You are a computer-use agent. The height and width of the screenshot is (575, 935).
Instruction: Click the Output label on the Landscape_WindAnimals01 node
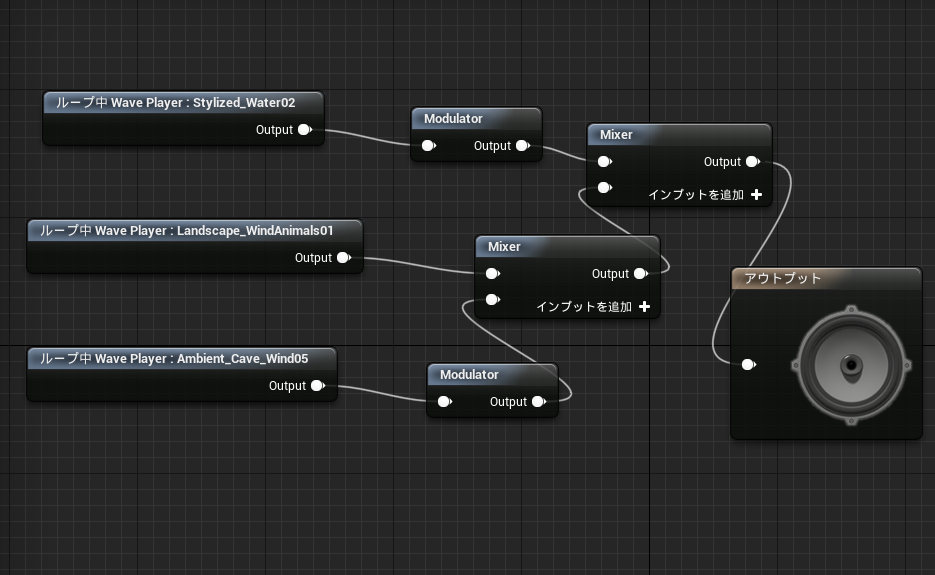click(x=313, y=258)
